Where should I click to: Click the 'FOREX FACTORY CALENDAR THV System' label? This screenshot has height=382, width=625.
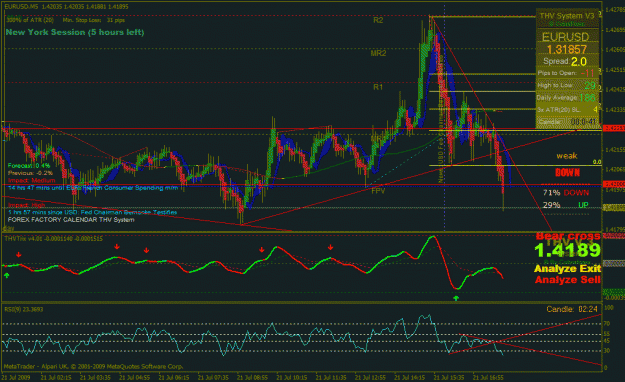[71, 220]
